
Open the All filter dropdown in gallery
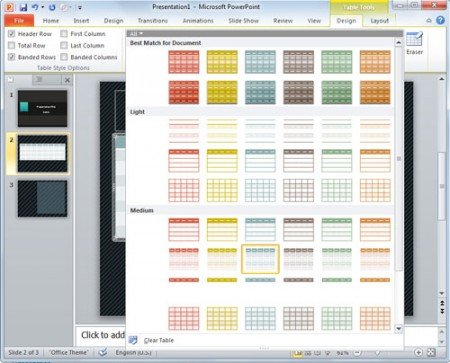tap(136, 34)
